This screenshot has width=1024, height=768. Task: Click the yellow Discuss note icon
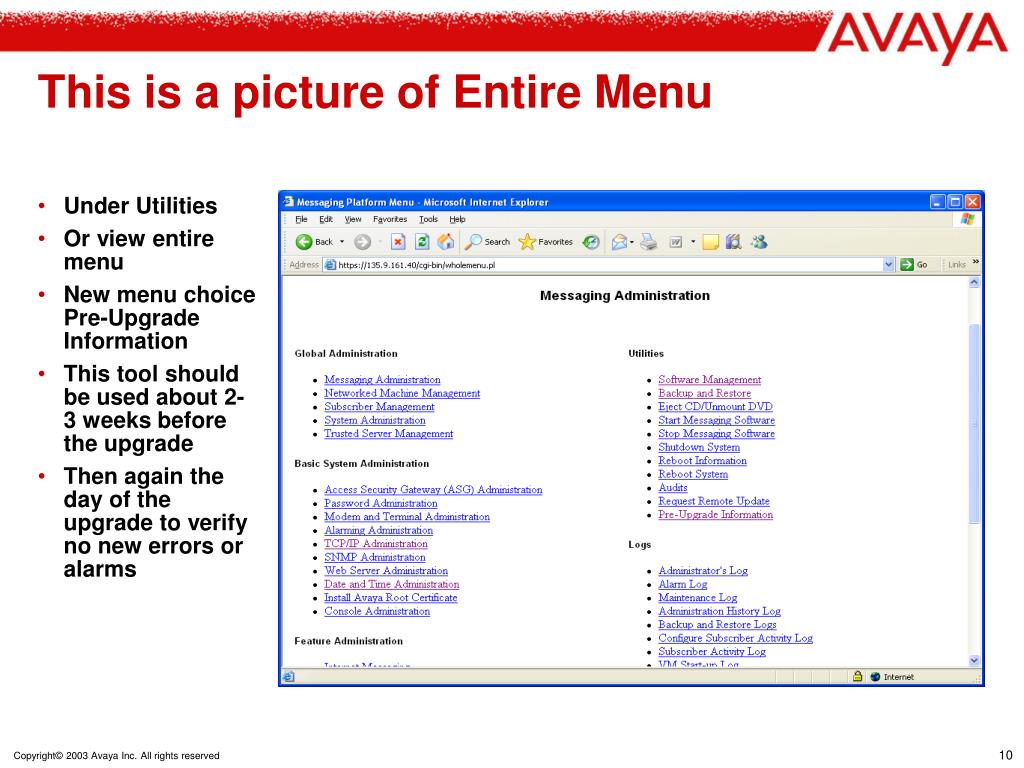pyautogui.click(x=711, y=242)
